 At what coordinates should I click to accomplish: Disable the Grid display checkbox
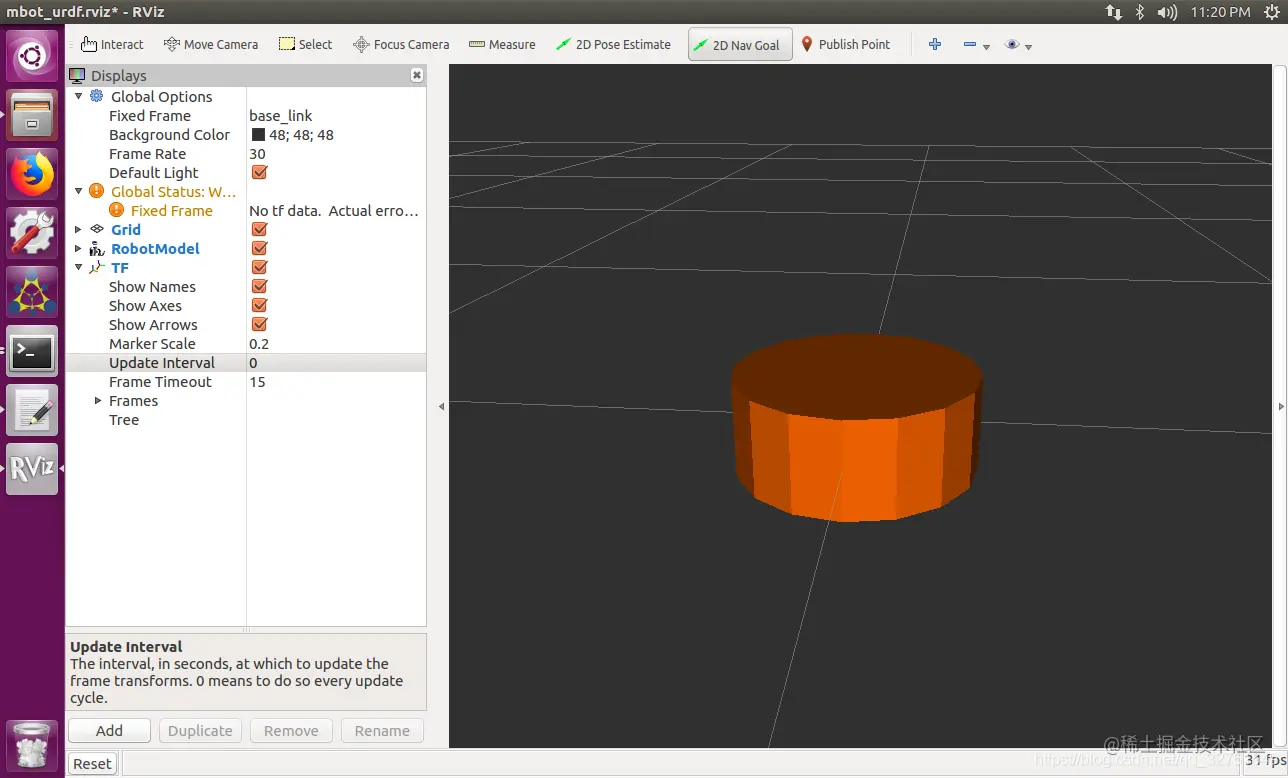[259, 229]
